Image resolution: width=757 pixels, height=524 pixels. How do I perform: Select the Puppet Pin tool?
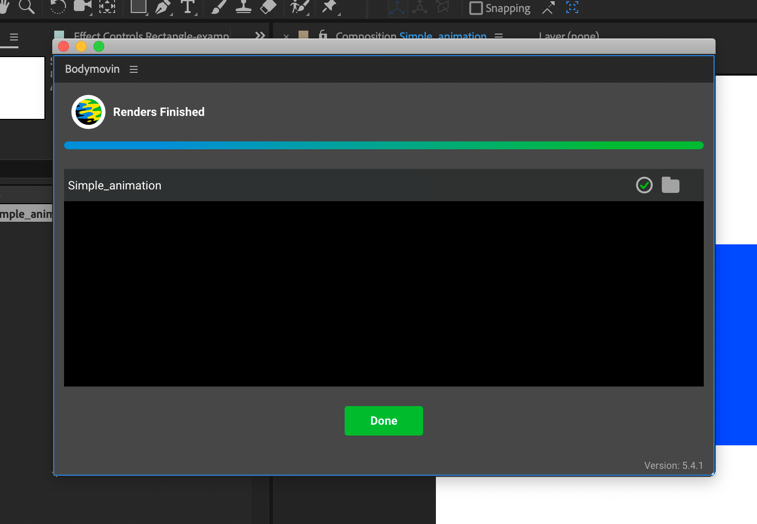329,7
